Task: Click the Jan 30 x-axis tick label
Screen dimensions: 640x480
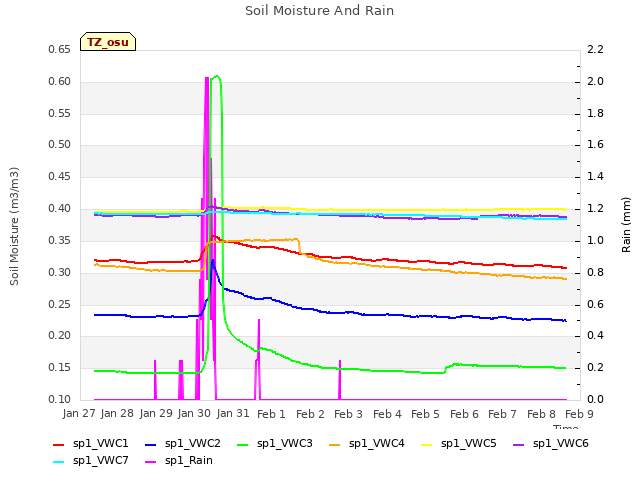Action: tap(194, 413)
